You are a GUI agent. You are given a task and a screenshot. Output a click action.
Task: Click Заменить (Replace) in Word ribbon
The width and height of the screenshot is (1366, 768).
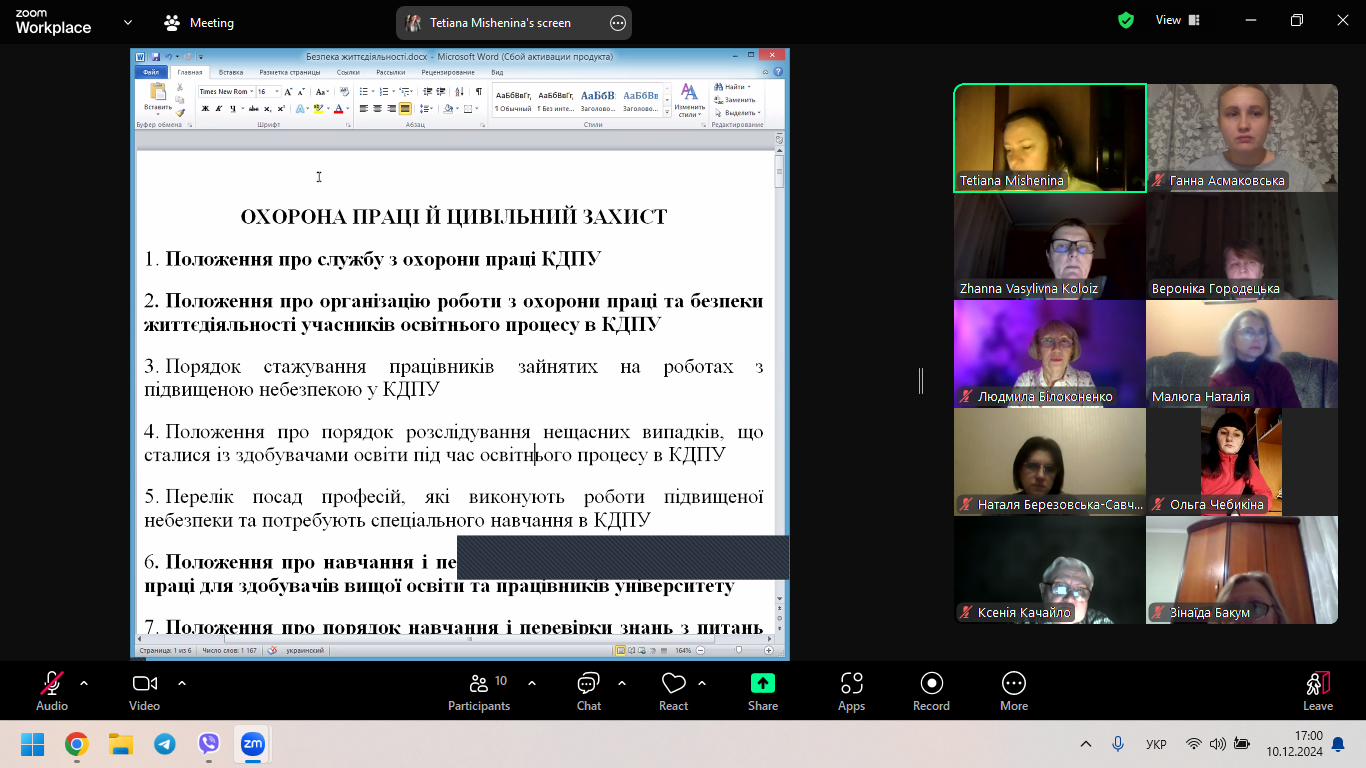point(735,100)
